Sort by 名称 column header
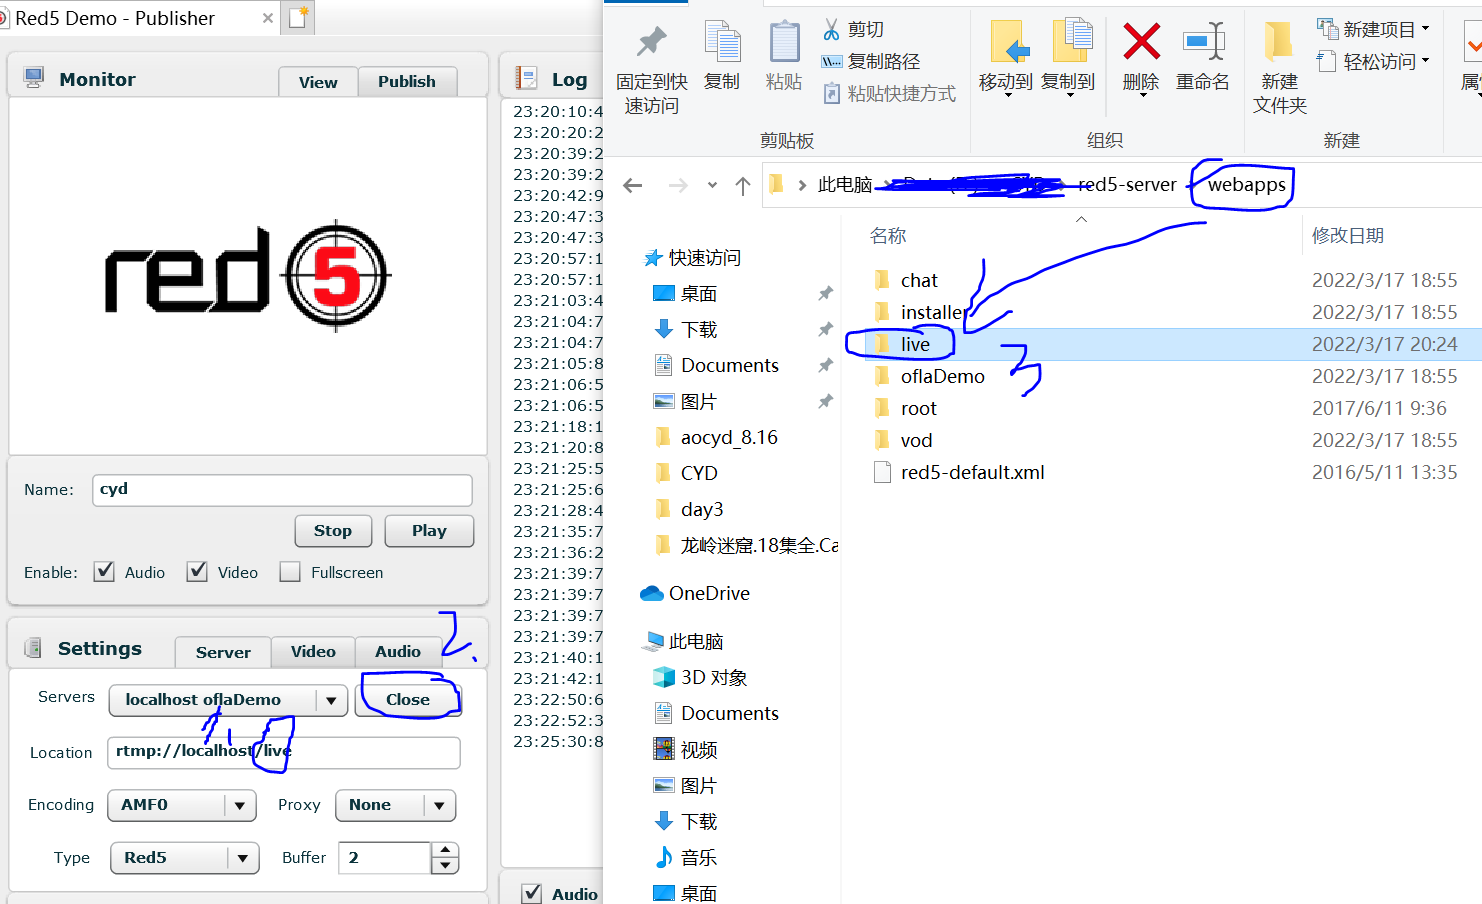 [x=888, y=236]
